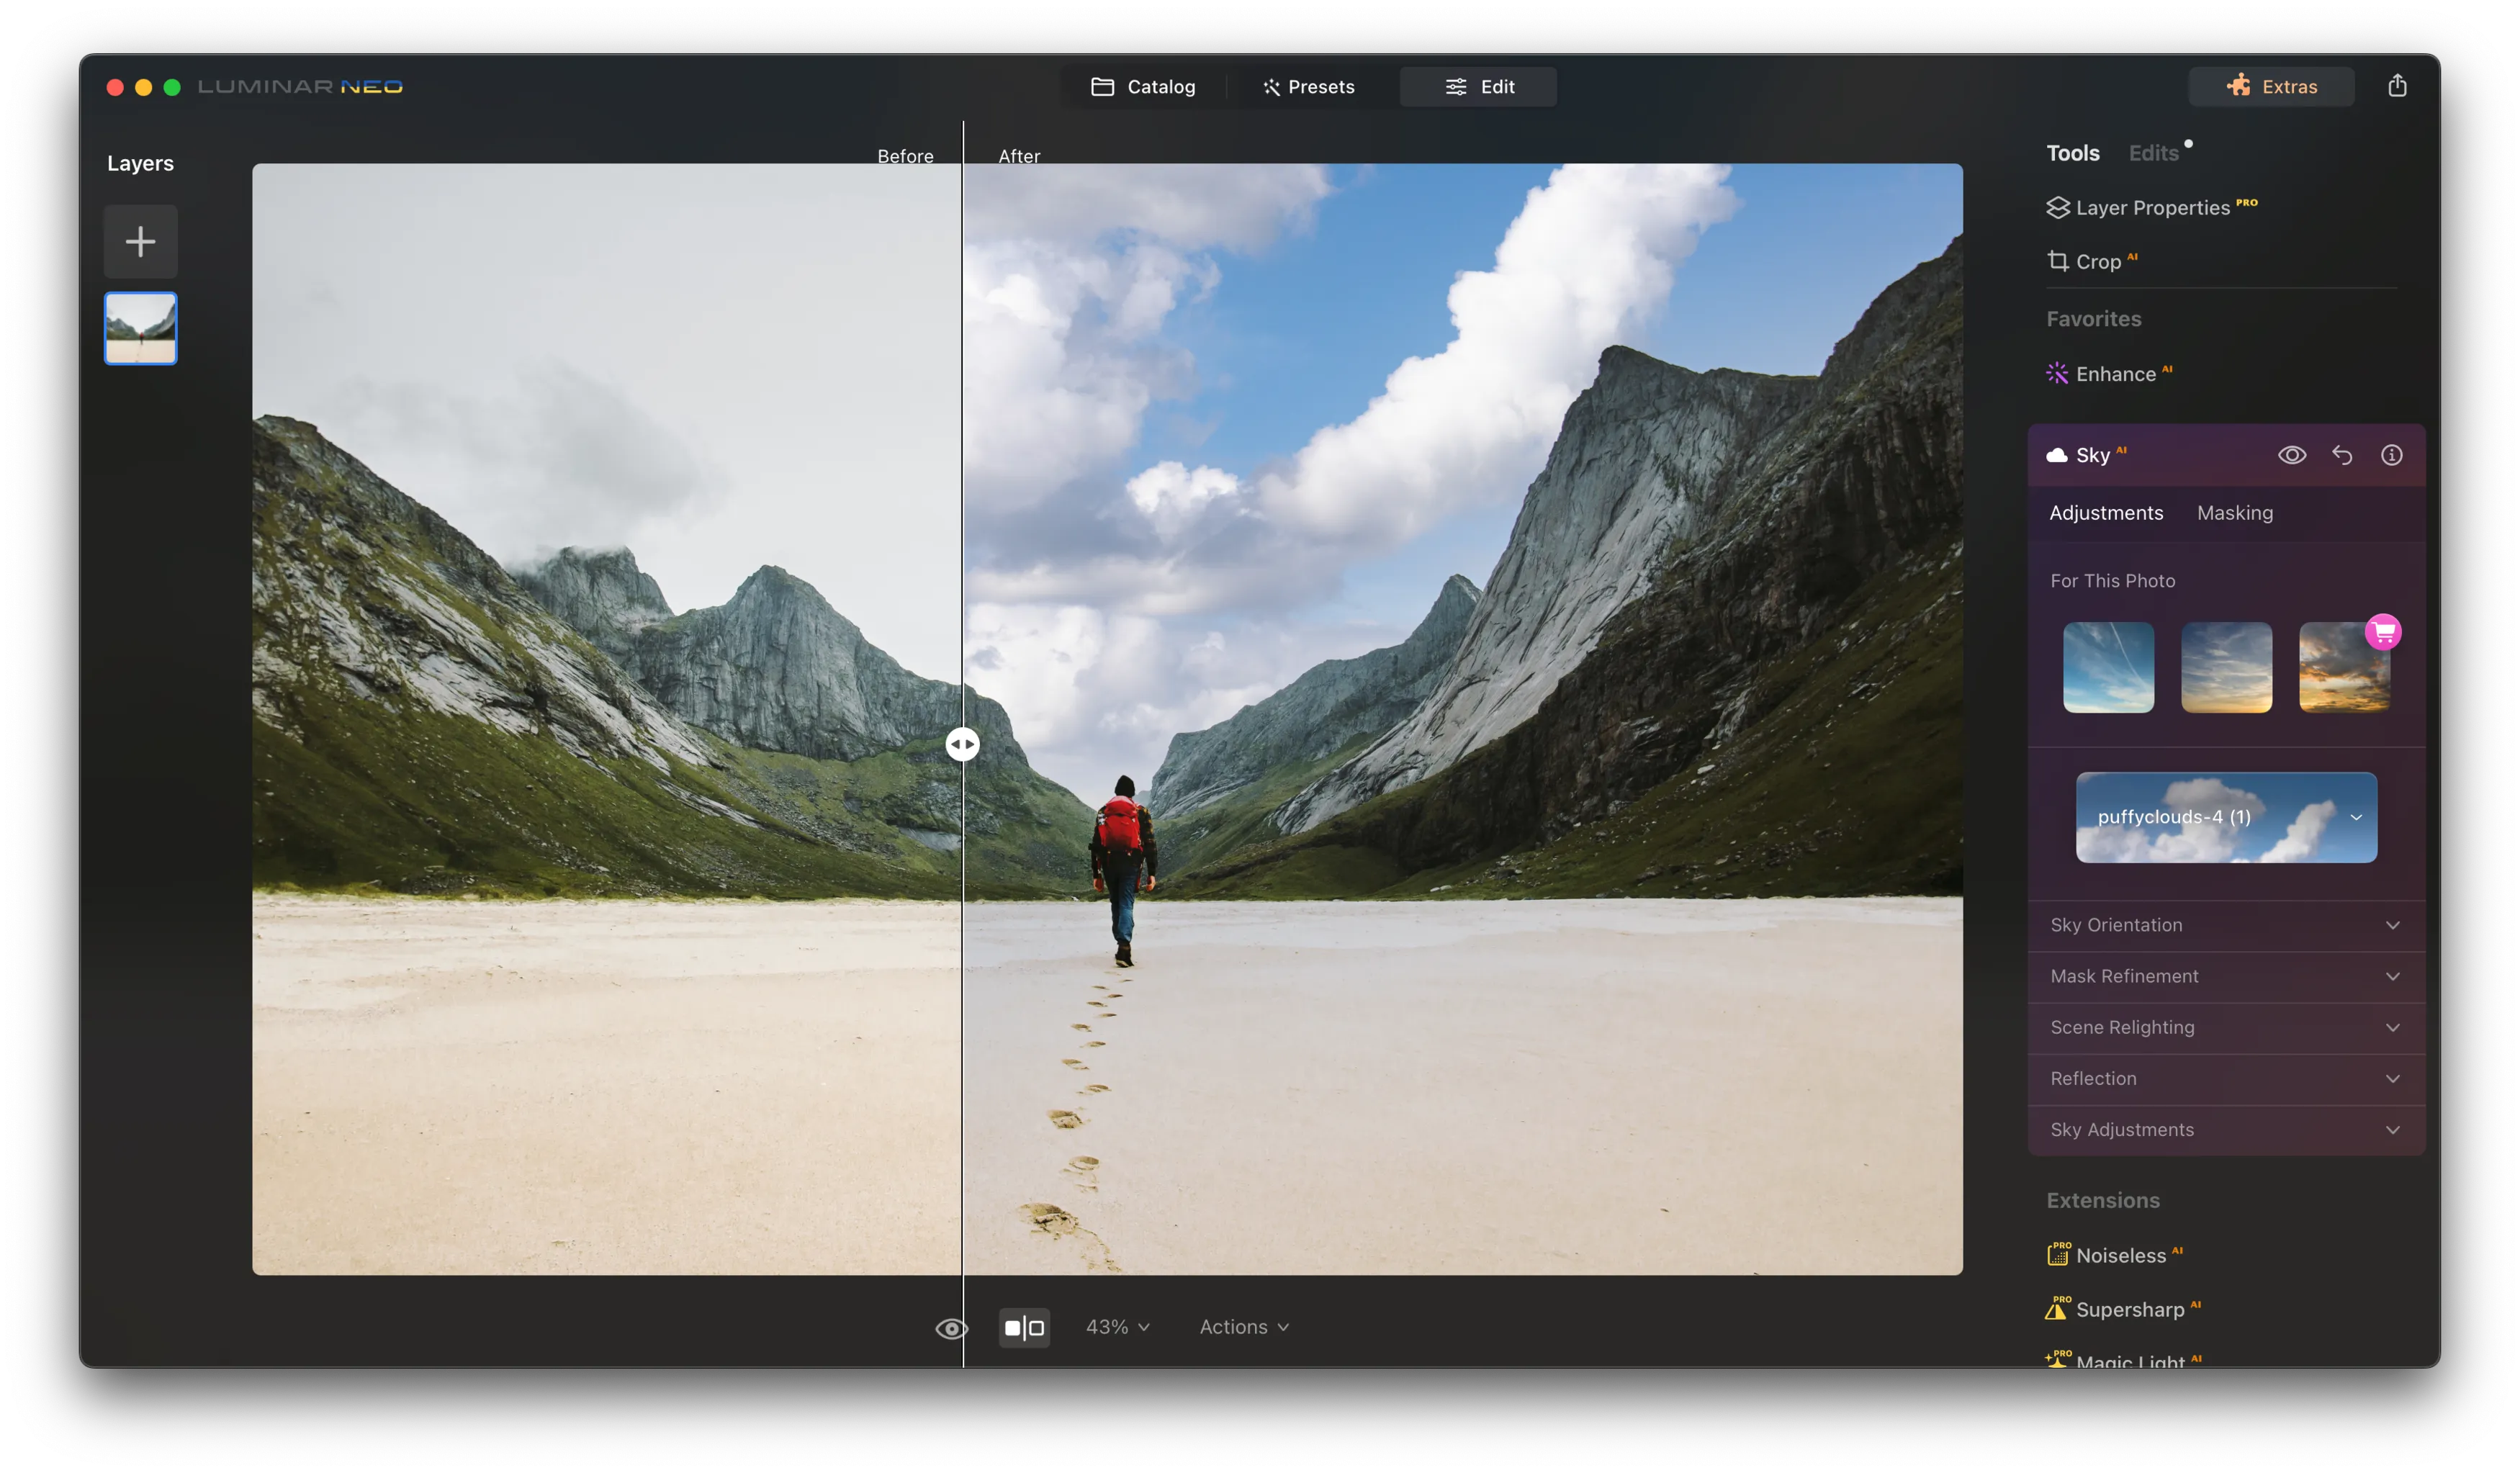Toggle Sky tool visibility eye icon

(2292, 455)
